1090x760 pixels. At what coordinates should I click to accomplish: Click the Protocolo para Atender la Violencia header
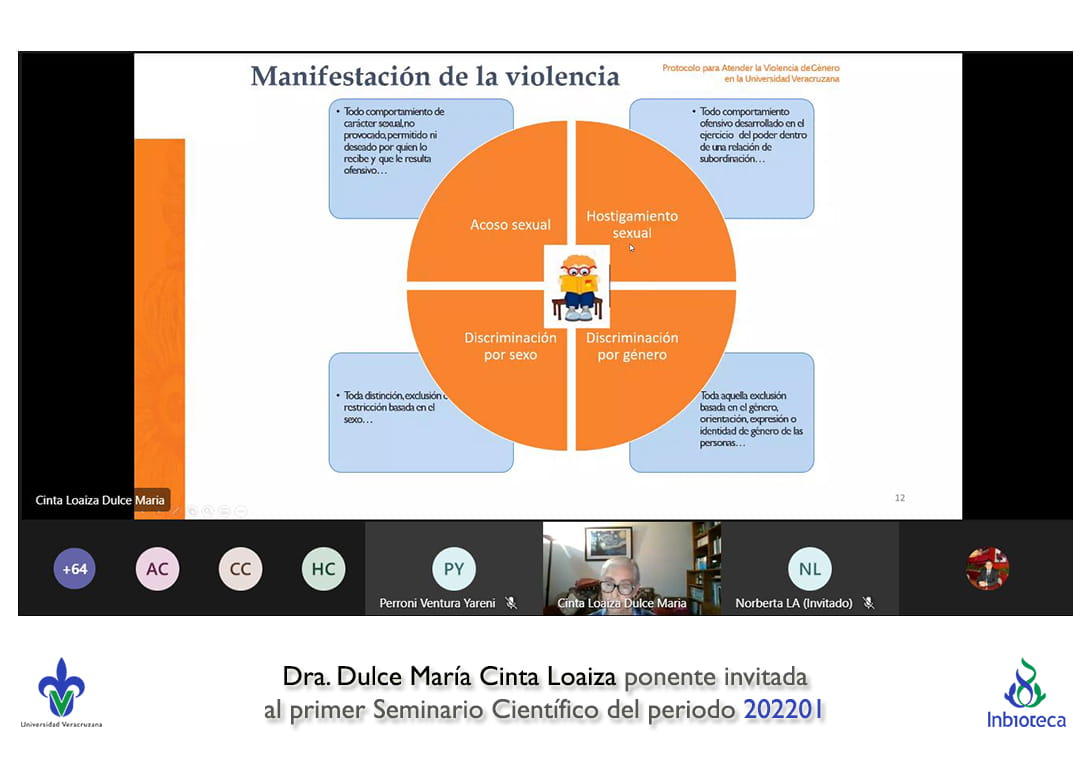[x=750, y=73]
